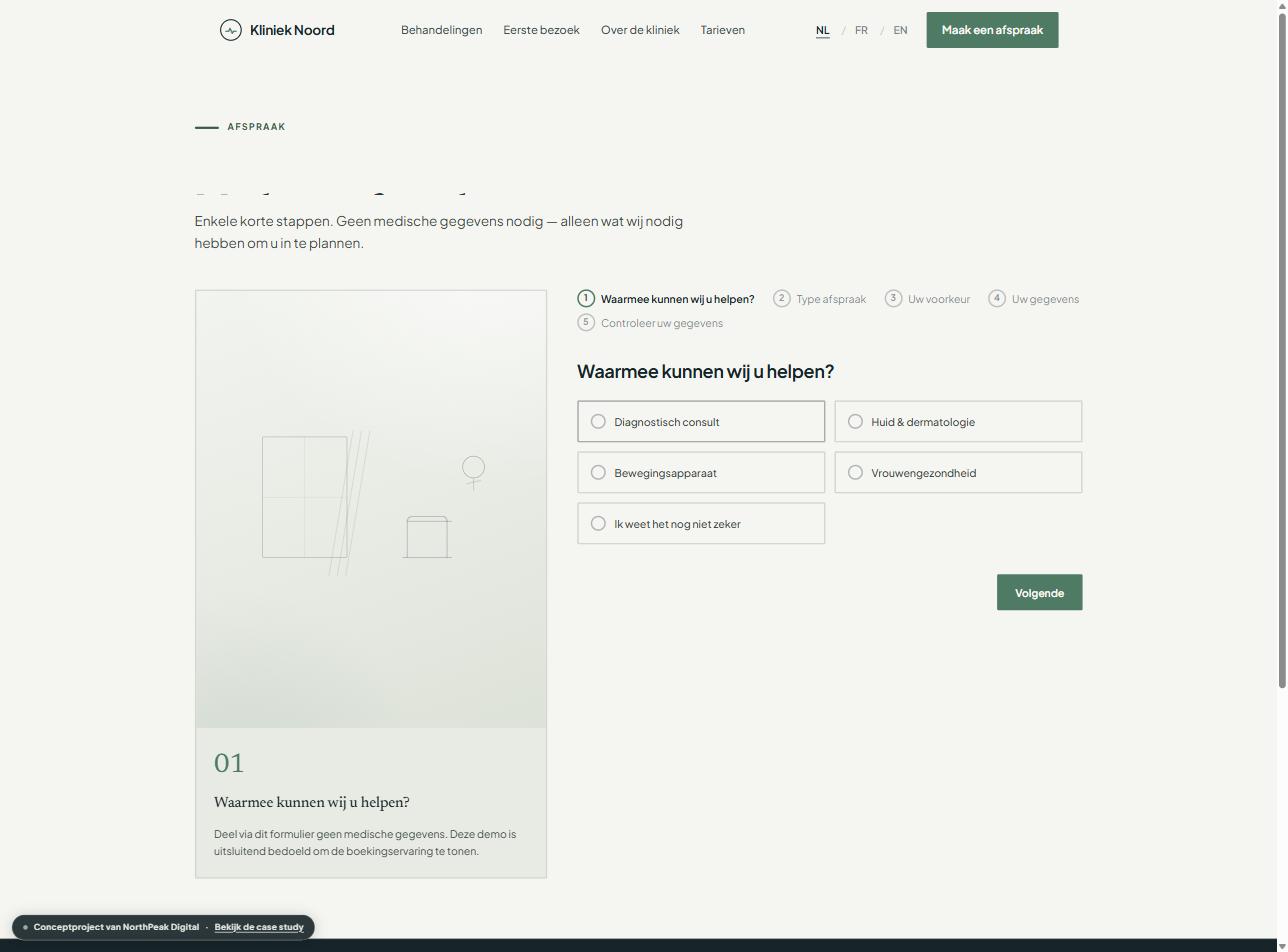The height and width of the screenshot is (952, 1288).
Task: Click the 'Maak een afspraak' button
Action: 992,30
